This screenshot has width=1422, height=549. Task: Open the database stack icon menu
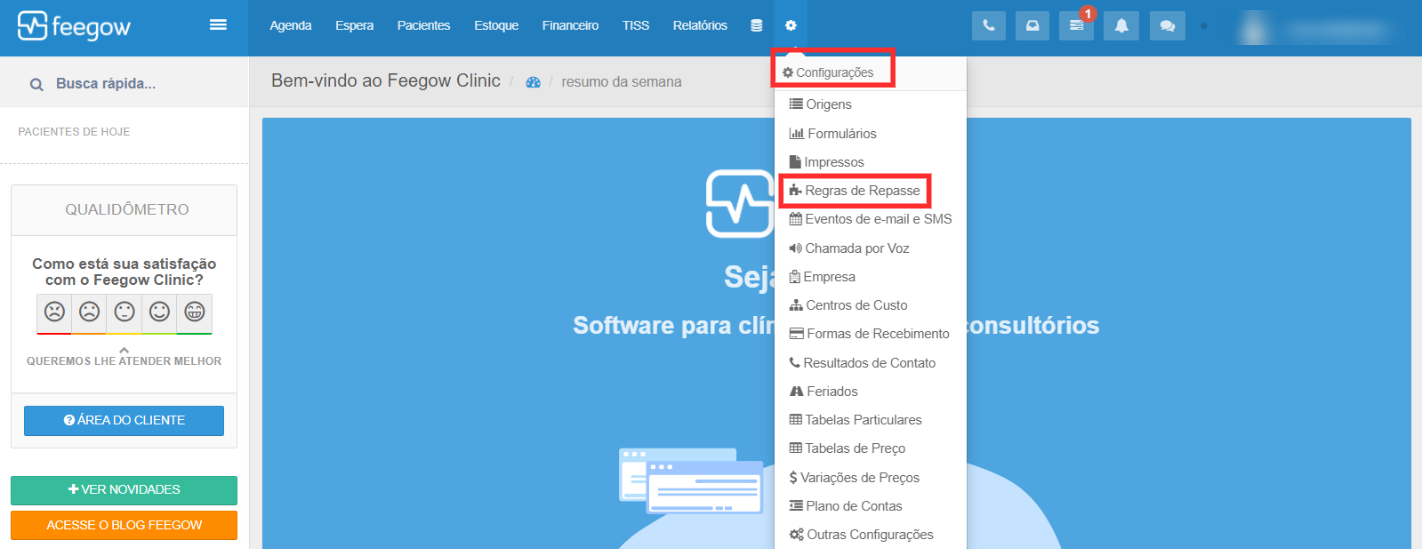pyautogui.click(x=756, y=26)
